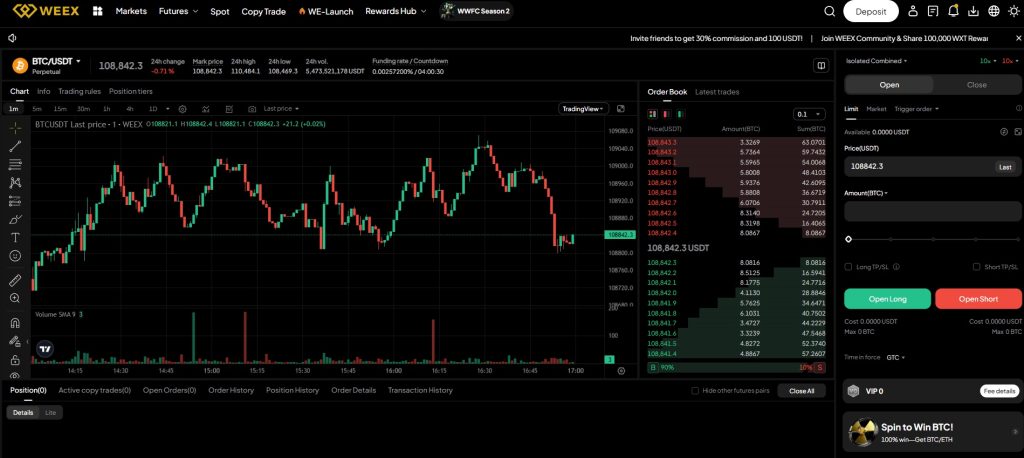Show both bids and asks order book view
The width and height of the screenshot is (1024, 458).
coord(652,114)
